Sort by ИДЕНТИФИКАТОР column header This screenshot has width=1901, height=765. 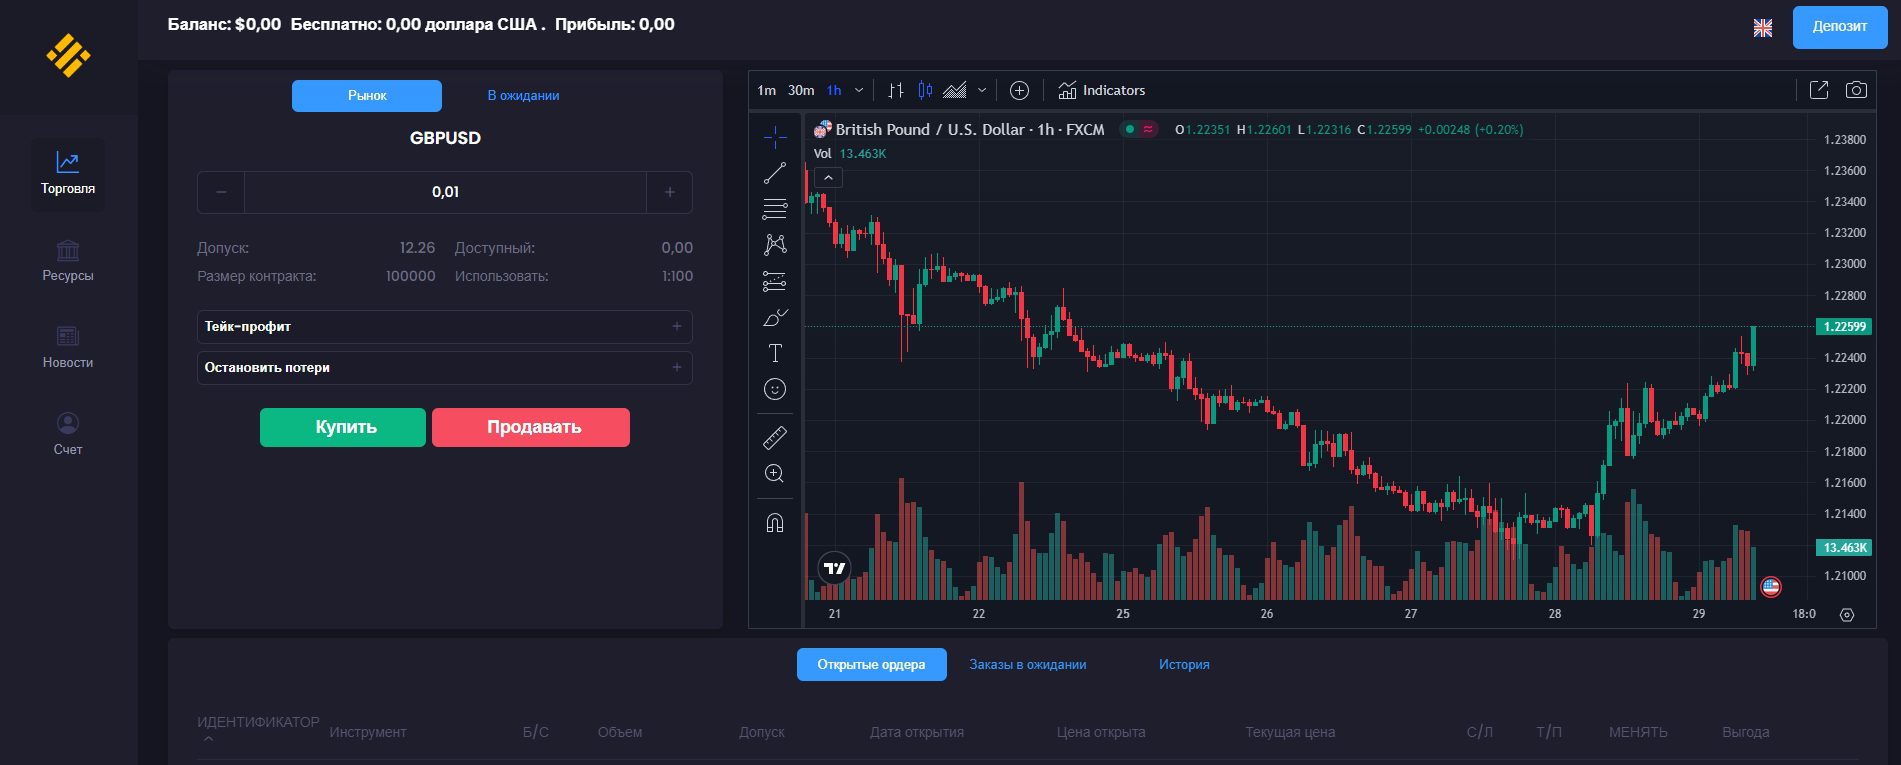click(x=258, y=722)
